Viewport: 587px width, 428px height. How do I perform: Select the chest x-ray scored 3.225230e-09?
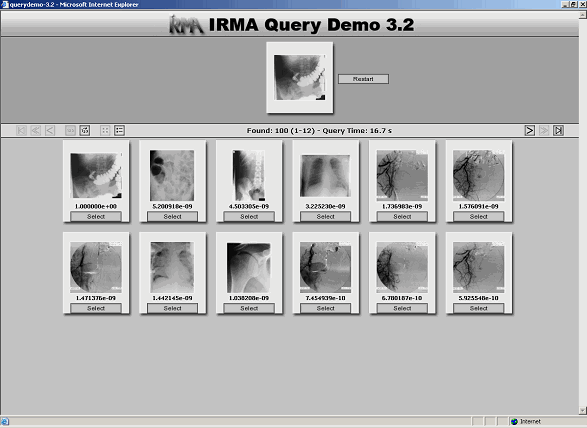tap(325, 216)
